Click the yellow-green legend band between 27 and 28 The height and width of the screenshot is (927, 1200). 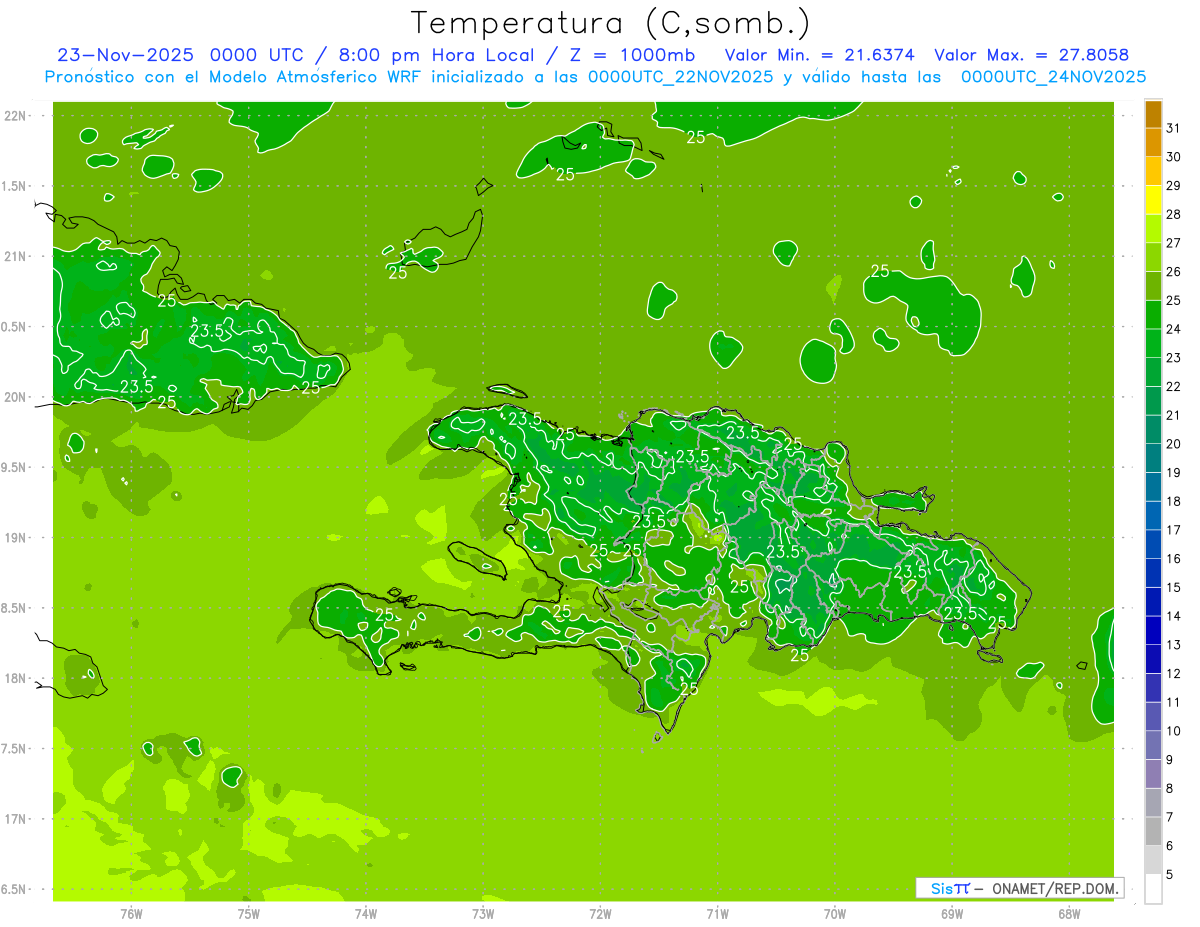pos(1153,229)
